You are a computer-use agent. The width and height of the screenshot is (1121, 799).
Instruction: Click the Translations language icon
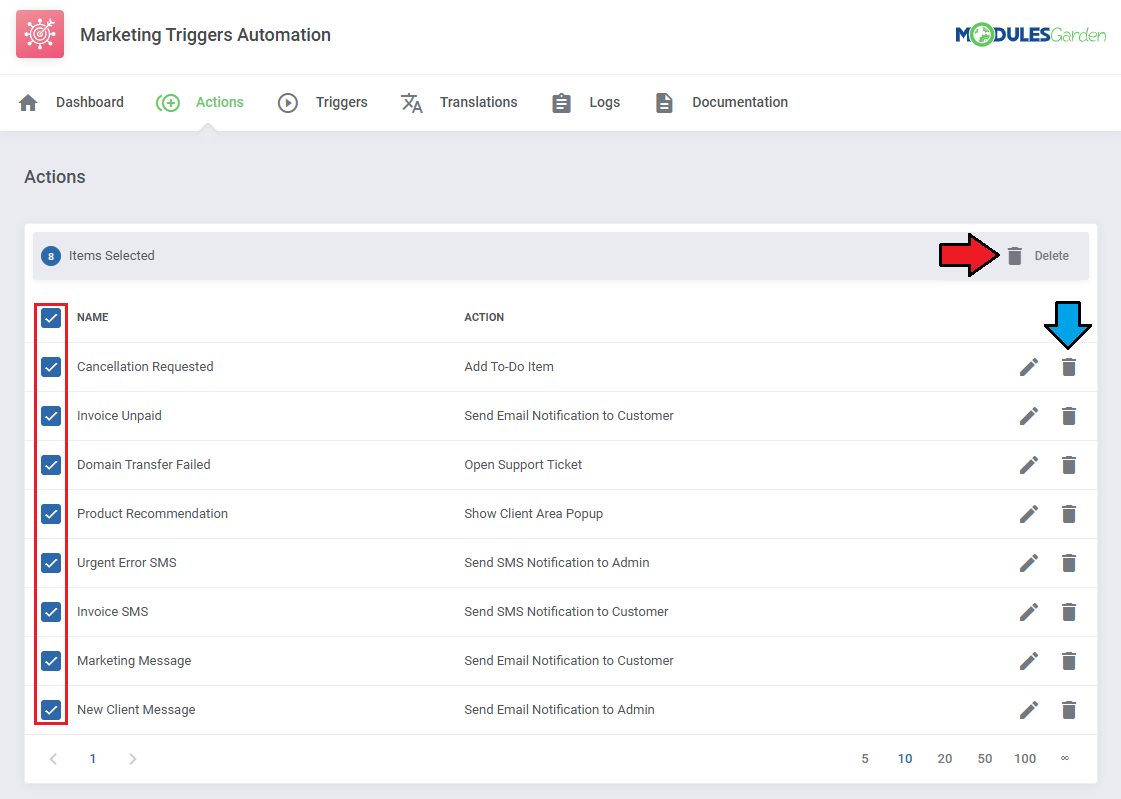point(412,103)
